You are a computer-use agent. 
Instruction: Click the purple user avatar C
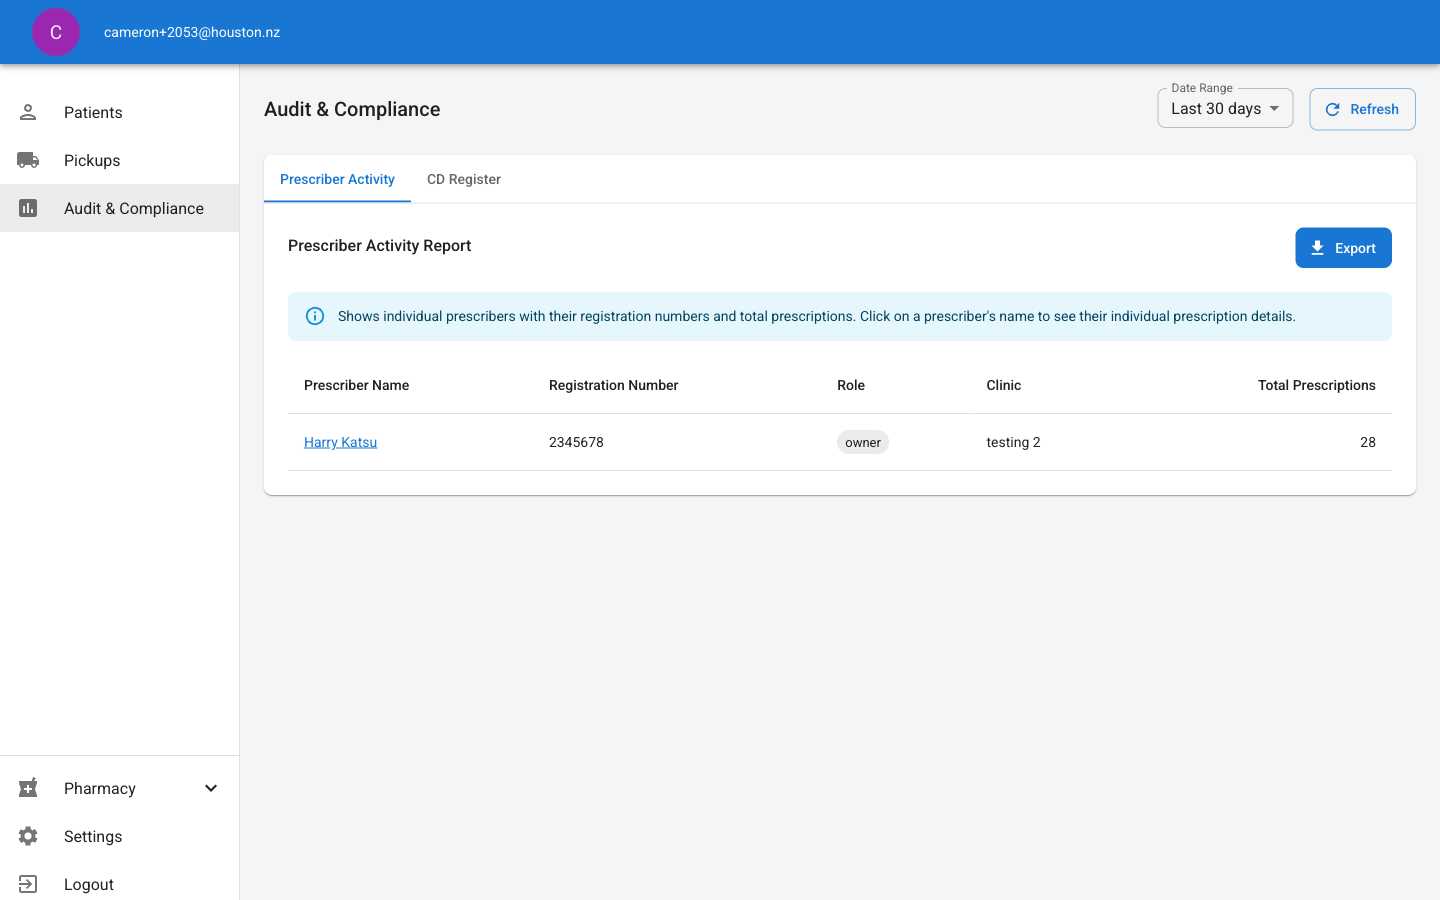(x=56, y=32)
